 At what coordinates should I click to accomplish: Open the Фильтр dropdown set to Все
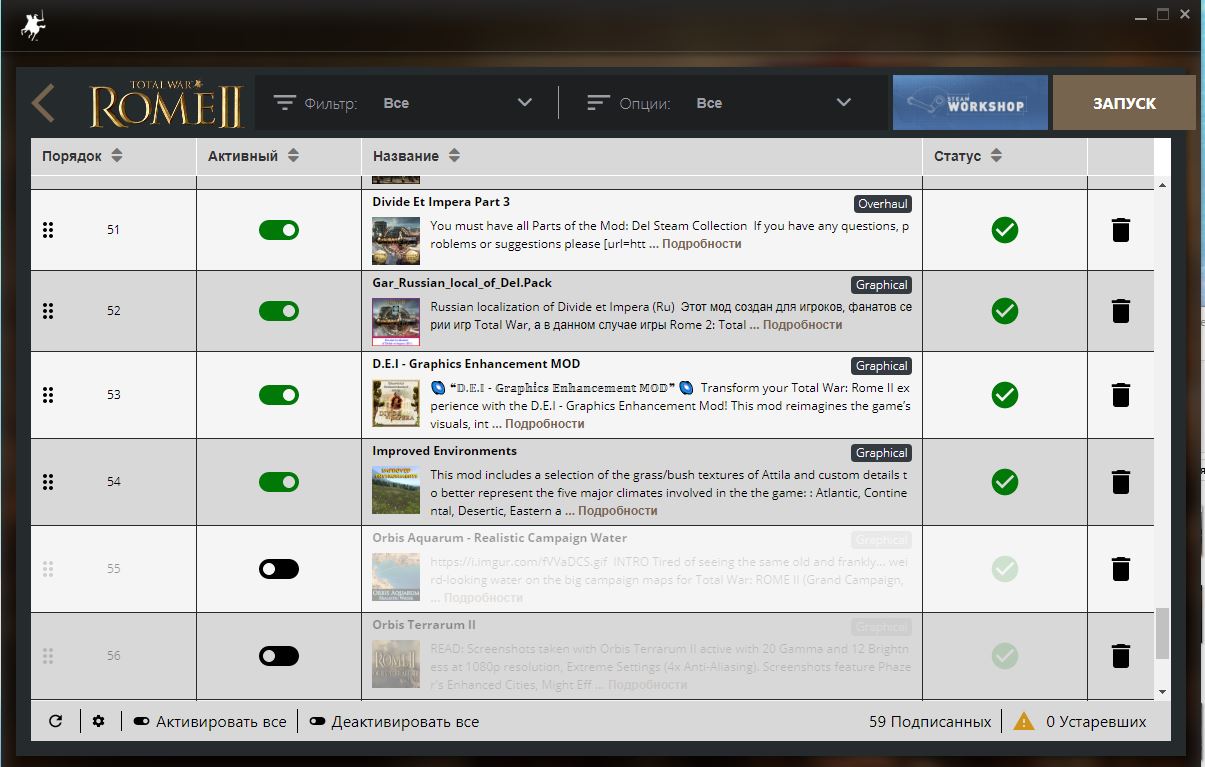[x=458, y=103]
